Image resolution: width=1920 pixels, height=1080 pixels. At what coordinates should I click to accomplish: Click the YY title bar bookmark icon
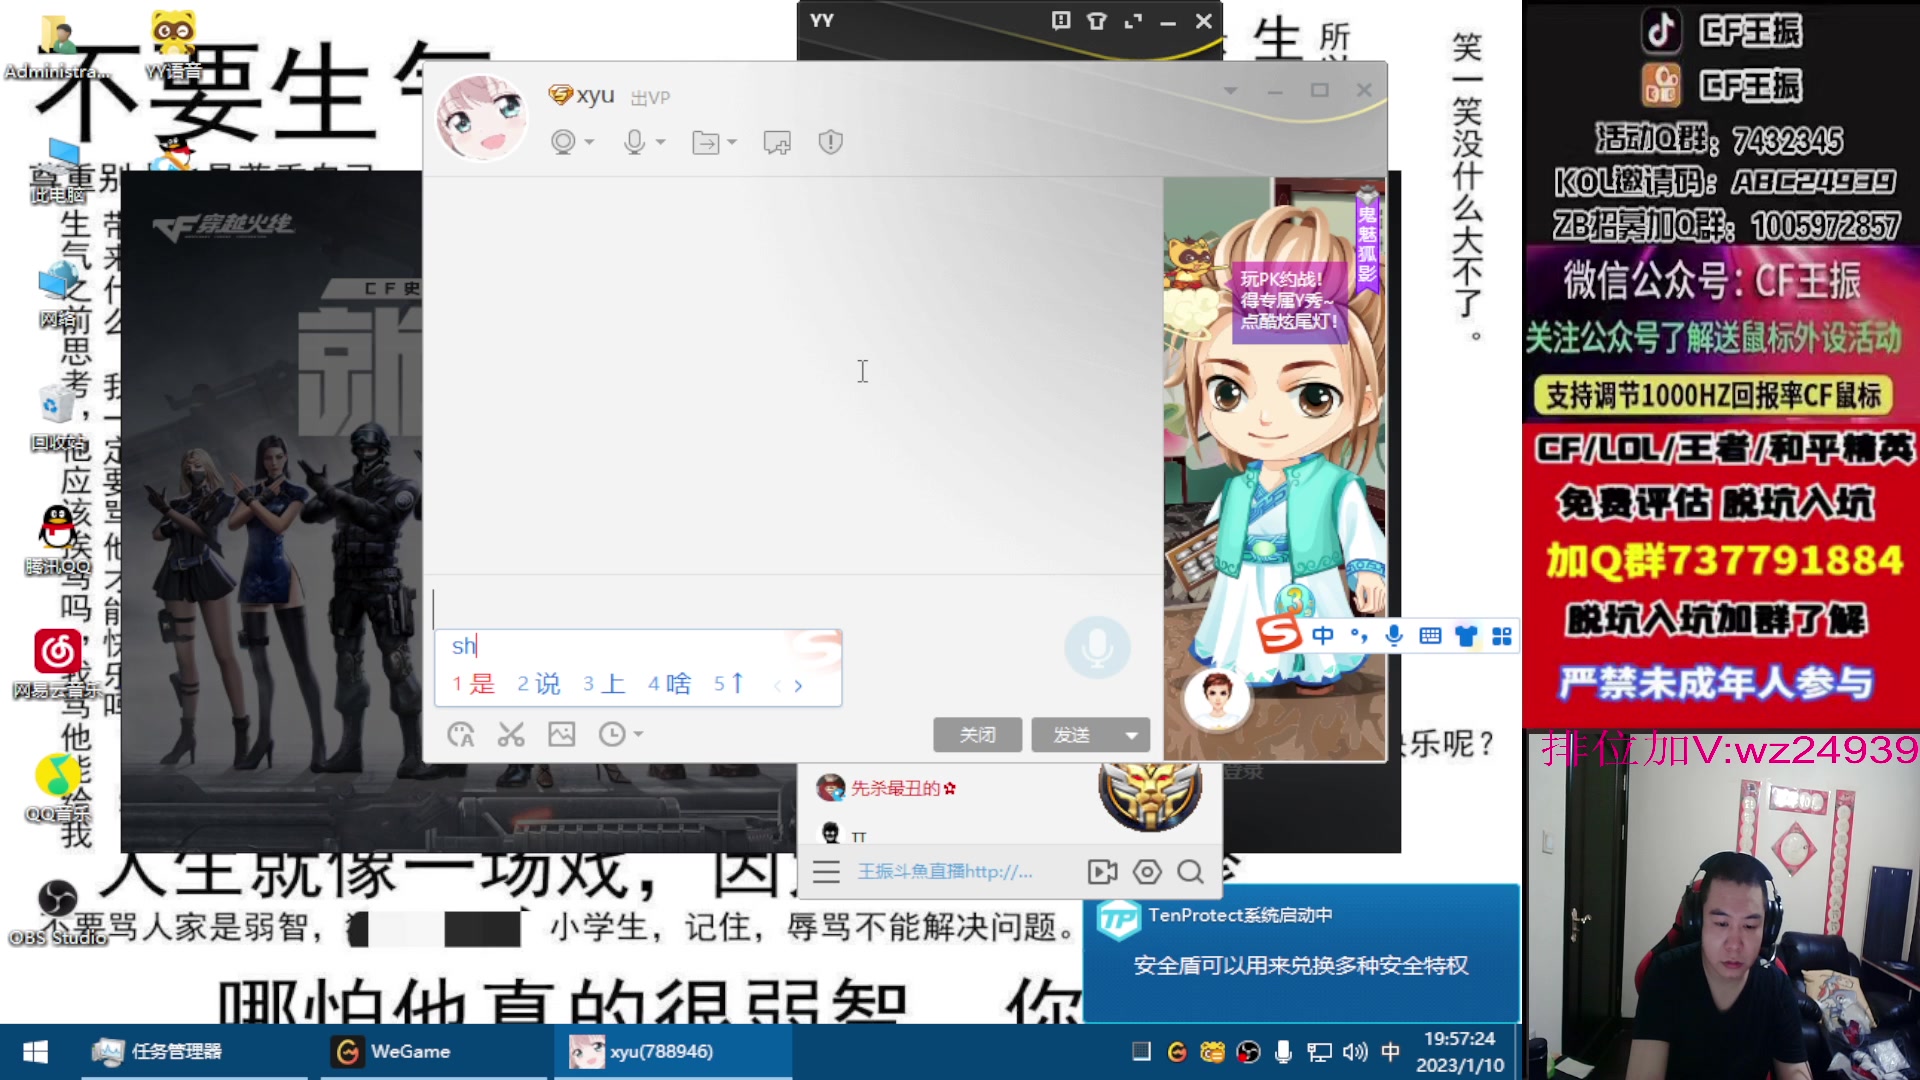pos(1061,21)
